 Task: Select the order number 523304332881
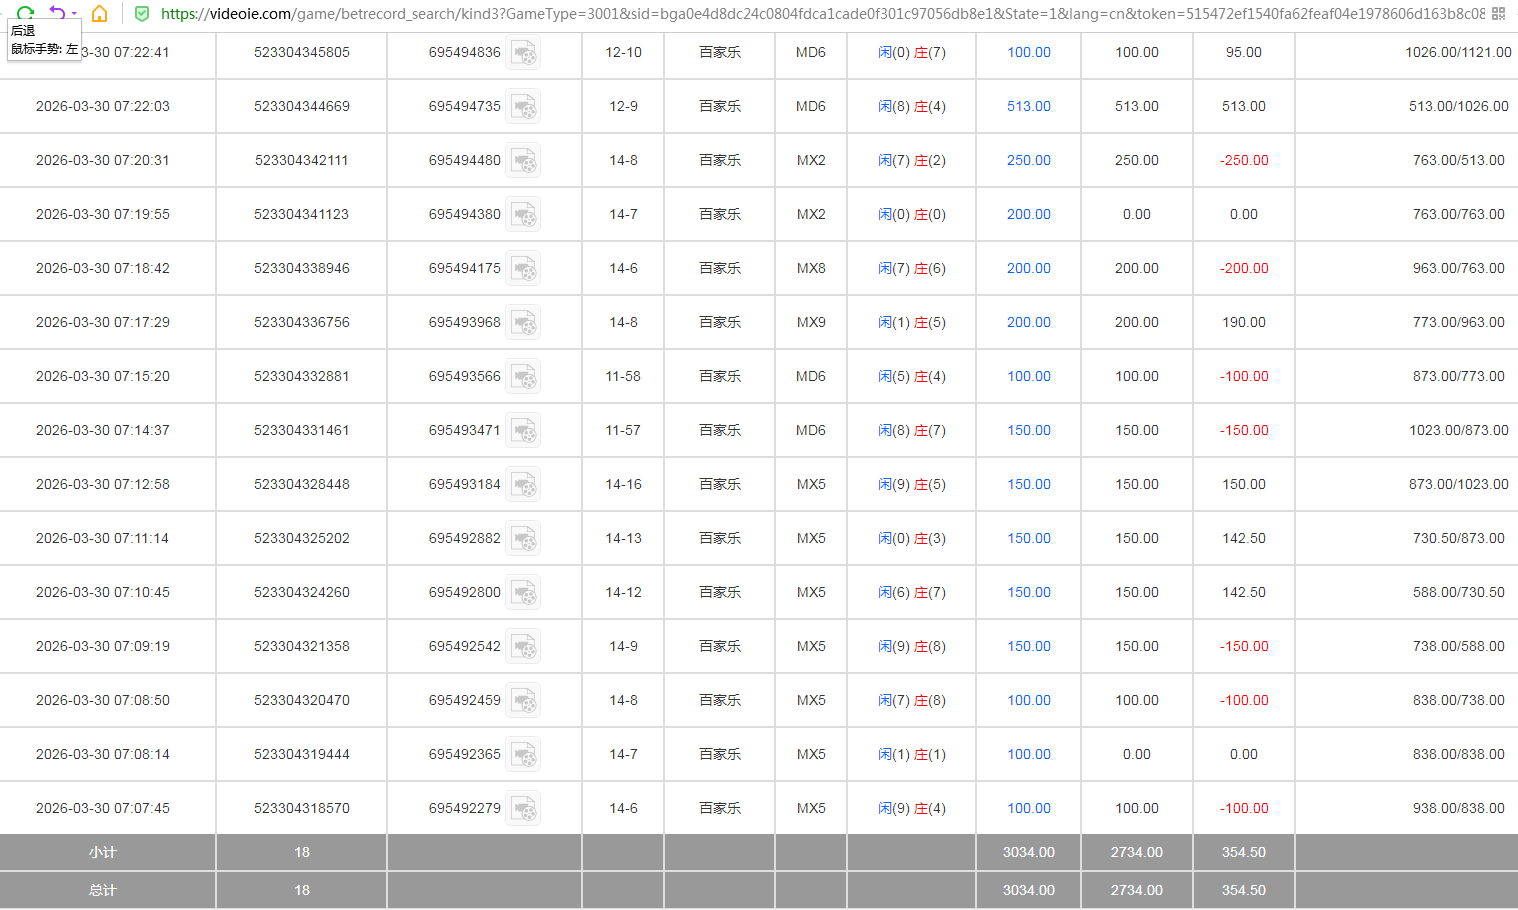point(301,376)
